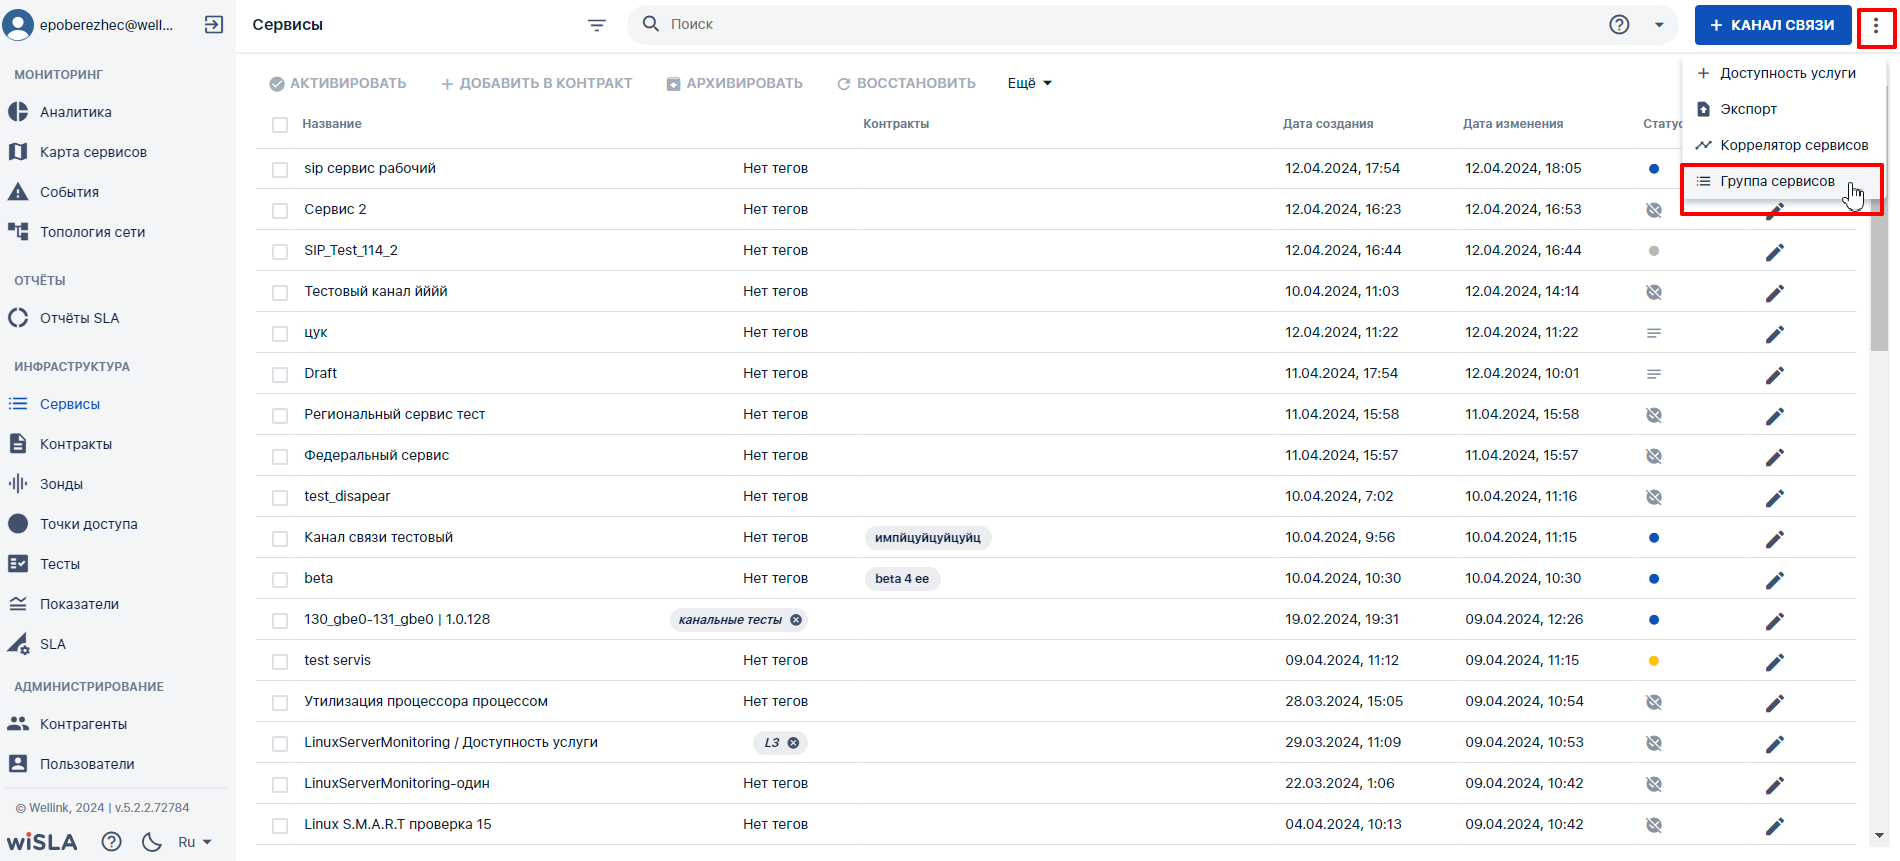This screenshot has height=861, width=1900.
Task: Check the beta row checkbox
Action: tap(280, 580)
